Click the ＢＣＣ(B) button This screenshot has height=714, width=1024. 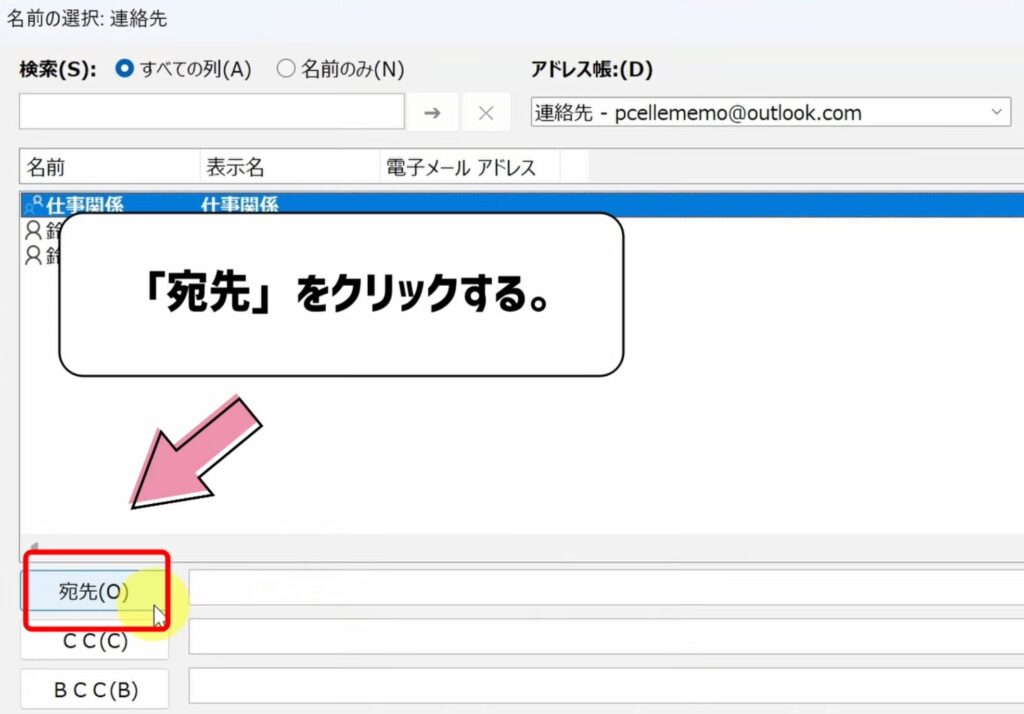coord(94,689)
